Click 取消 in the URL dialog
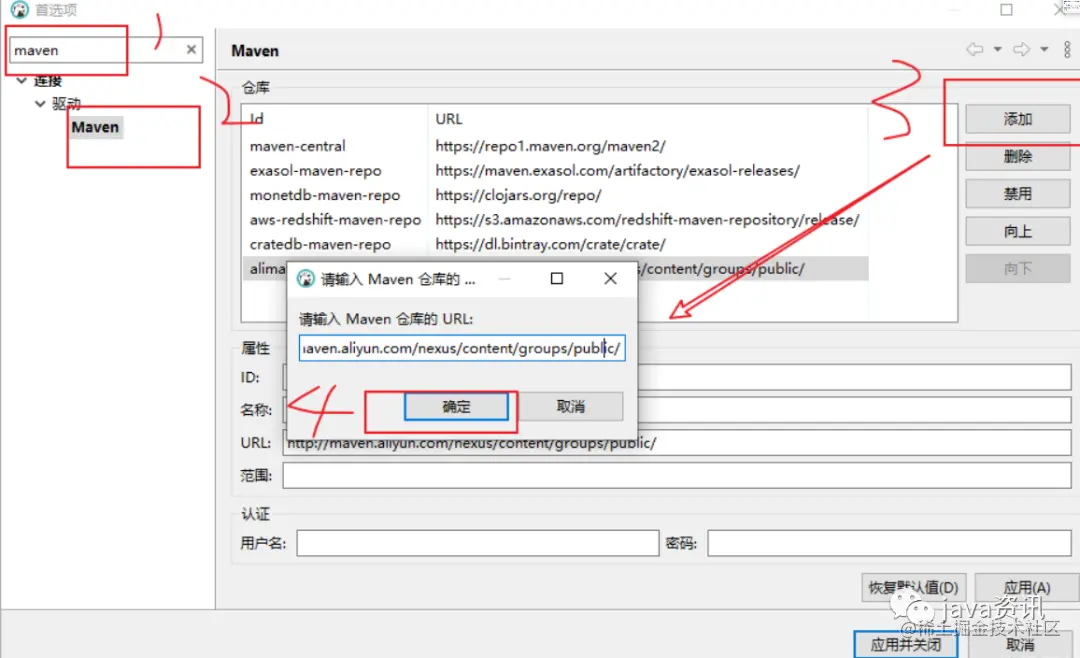 570,407
